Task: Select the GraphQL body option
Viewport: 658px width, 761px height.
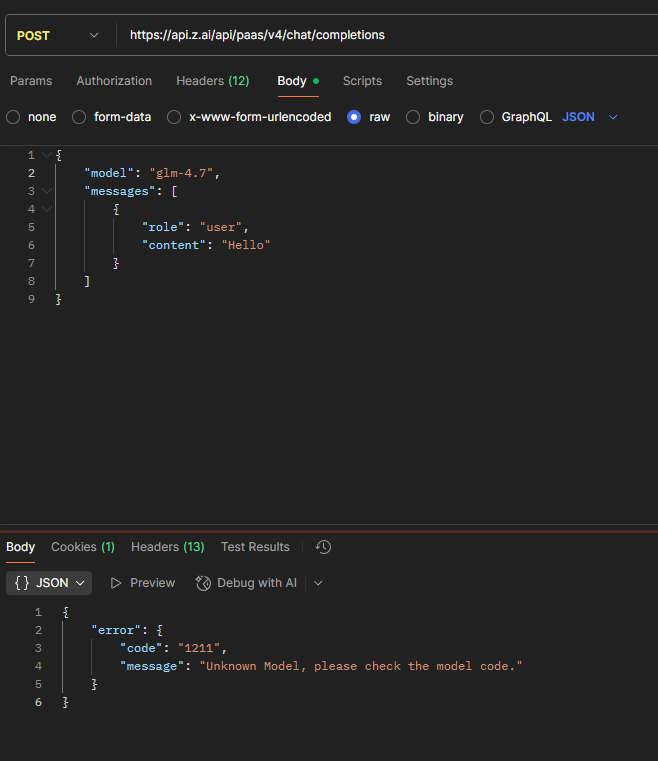Action: [x=487, y=117]
